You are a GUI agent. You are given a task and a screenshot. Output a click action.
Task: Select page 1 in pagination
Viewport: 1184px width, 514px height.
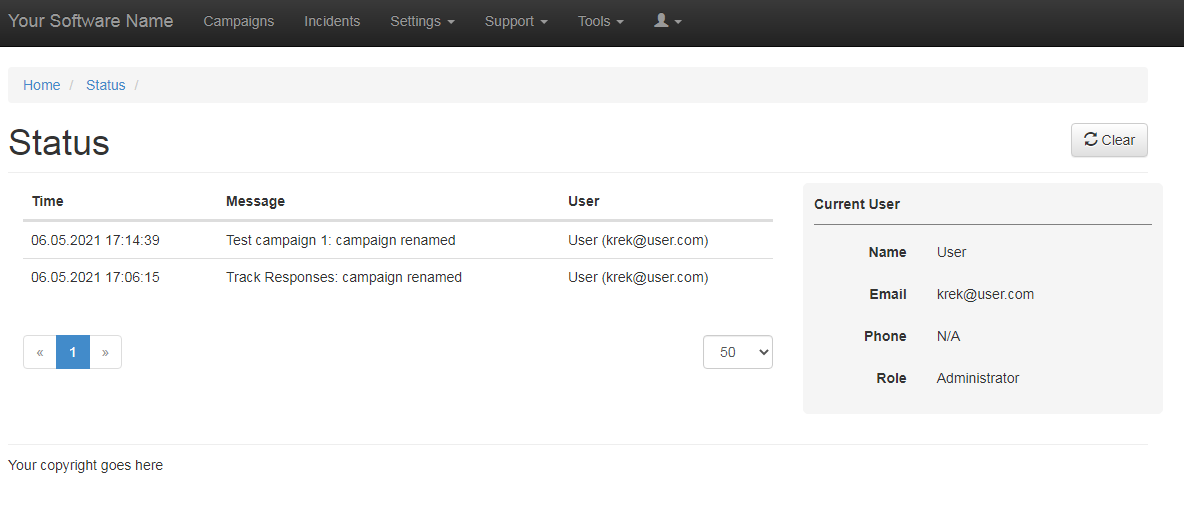(x=73, y=352)
